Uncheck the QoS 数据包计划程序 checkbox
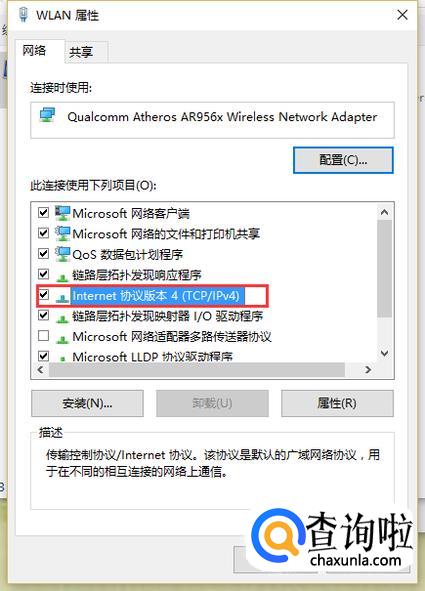The image size is (425, 591). (43, 253)
